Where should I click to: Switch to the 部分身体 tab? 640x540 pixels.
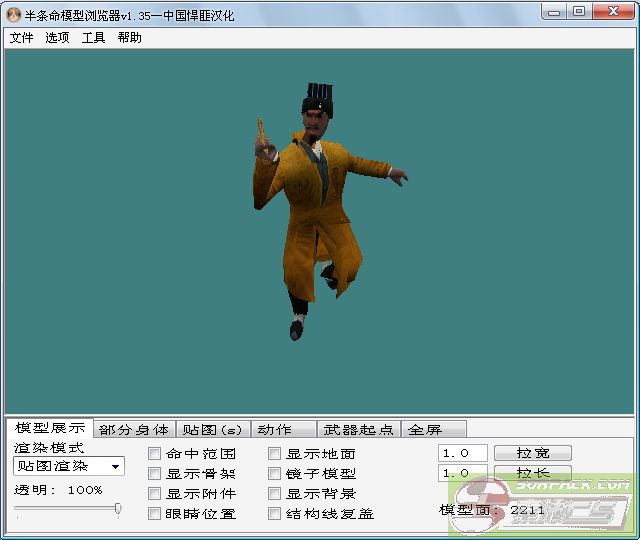point(134,430)
